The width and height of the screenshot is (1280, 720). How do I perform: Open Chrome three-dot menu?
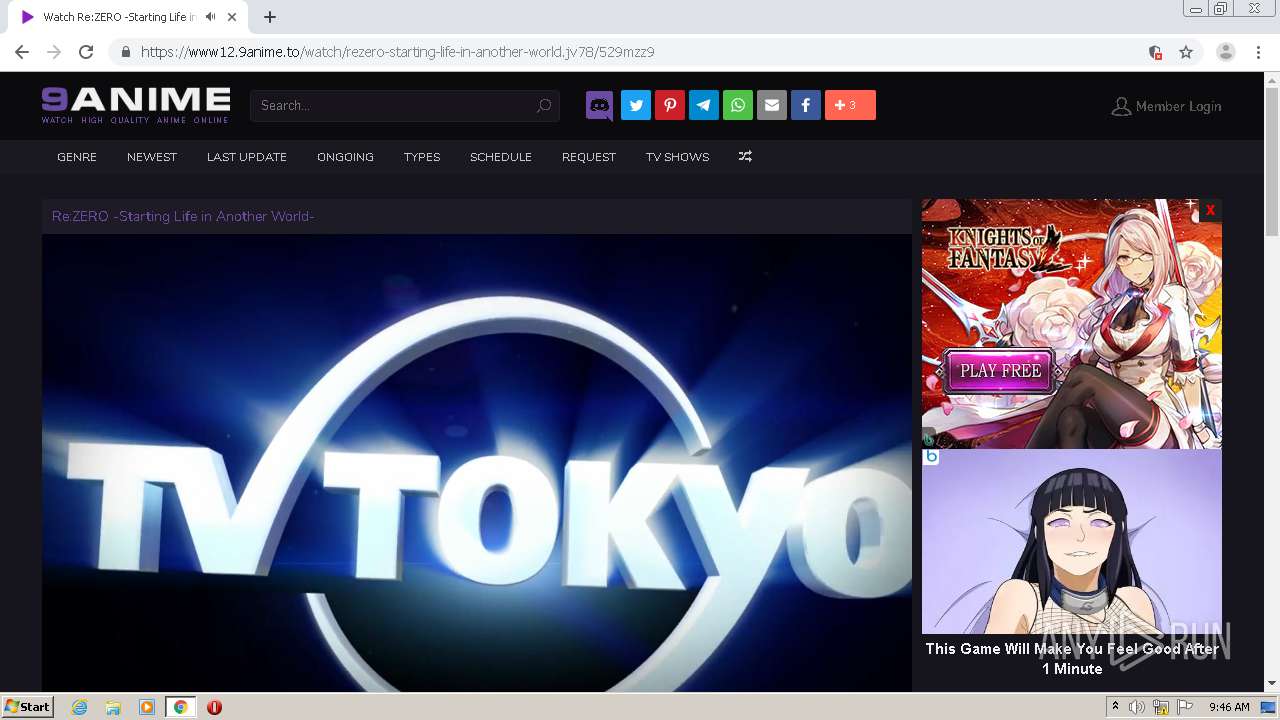pos(1259,52)
